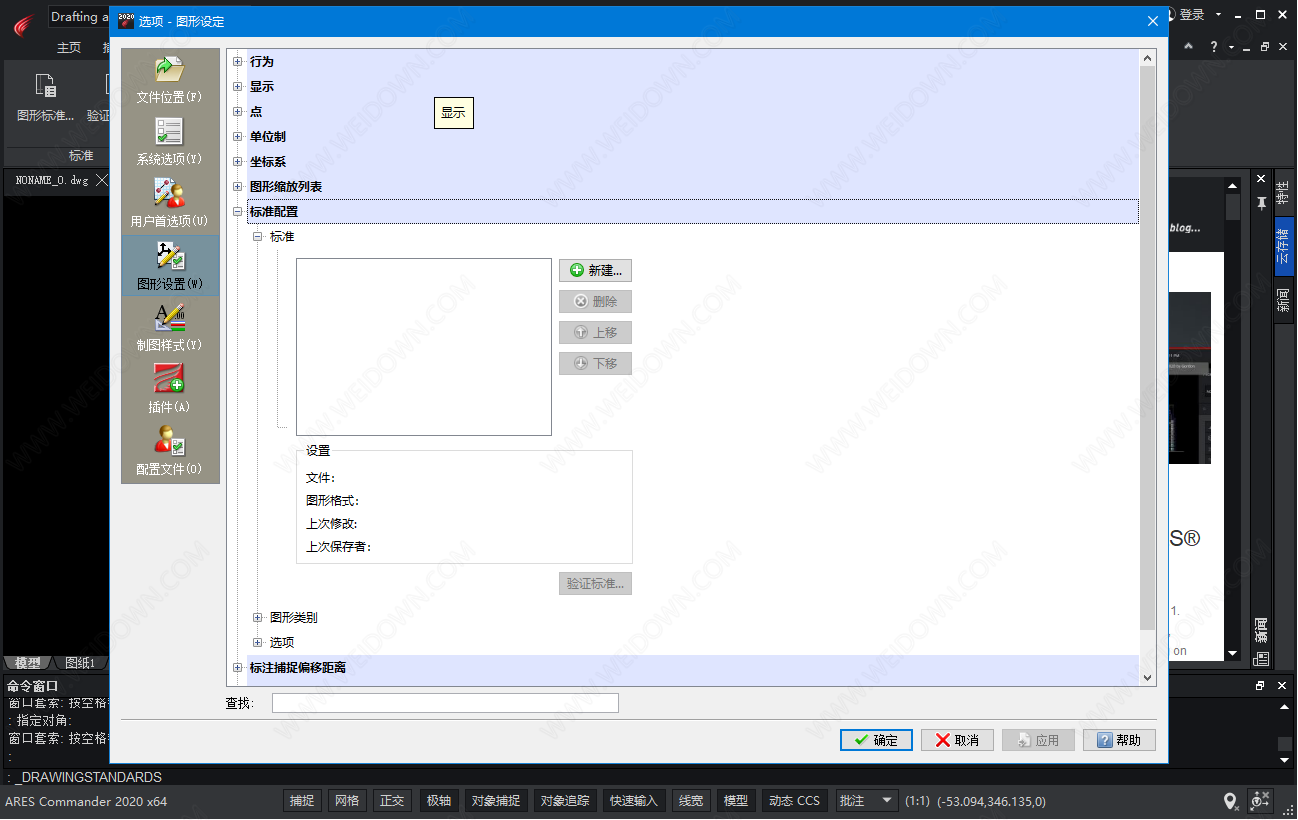
Task: Open the 制图样式 (Drafting Styles) category
Action: point(169,328)
